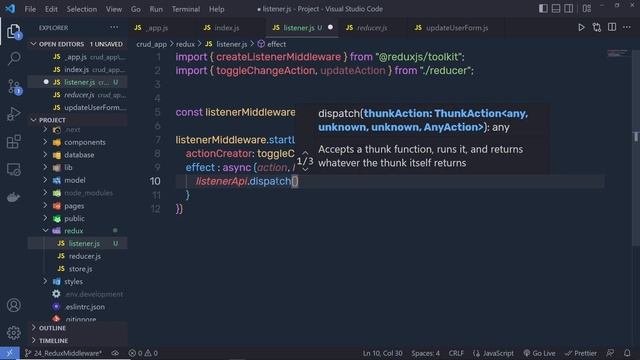Image resolution: width=640 pixels, height=360 pixels.
Task: Change language mode JavaScript in status bar
Action: tap(493, 353)
